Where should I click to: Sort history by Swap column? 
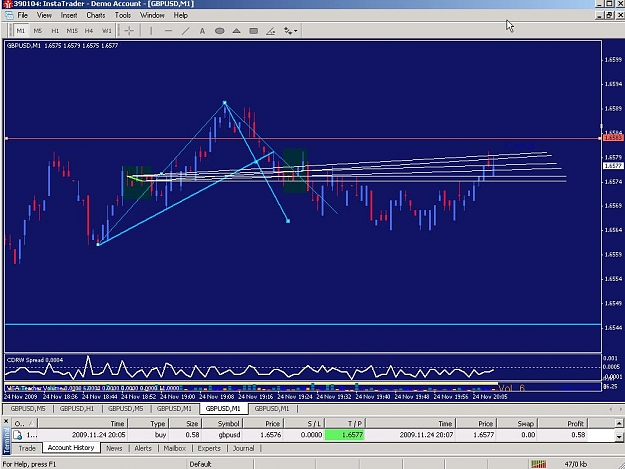point(517,423)
